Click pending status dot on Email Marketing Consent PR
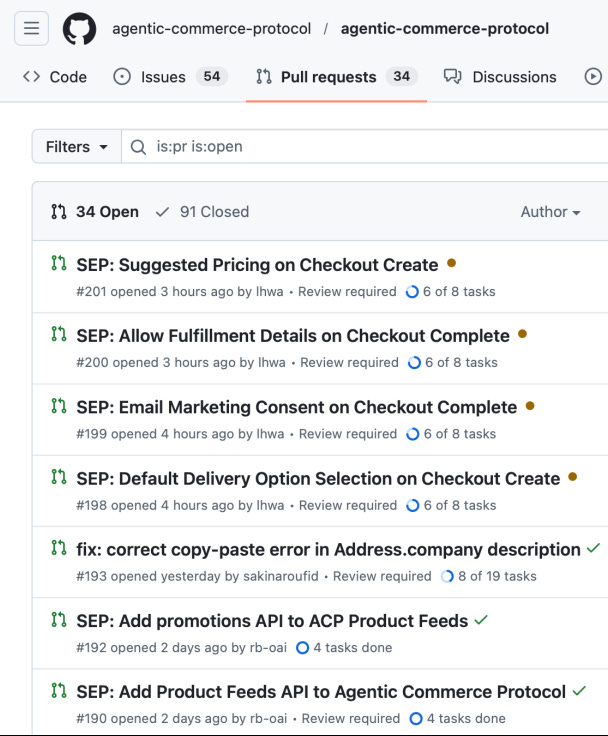Viewport: 608px width, 736px height. tap(530, 406)
